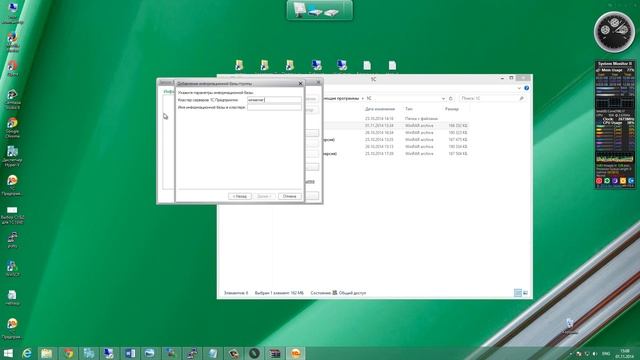The image size is (640, 360).
Task: Expand the Explorer ribbon with the chevron
Action: pos(519,88)
